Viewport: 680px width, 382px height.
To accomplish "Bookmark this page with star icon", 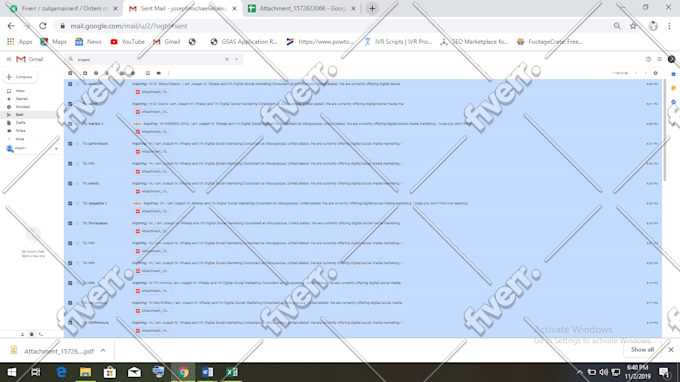I will pyautogui.click(x=633, y=26).
